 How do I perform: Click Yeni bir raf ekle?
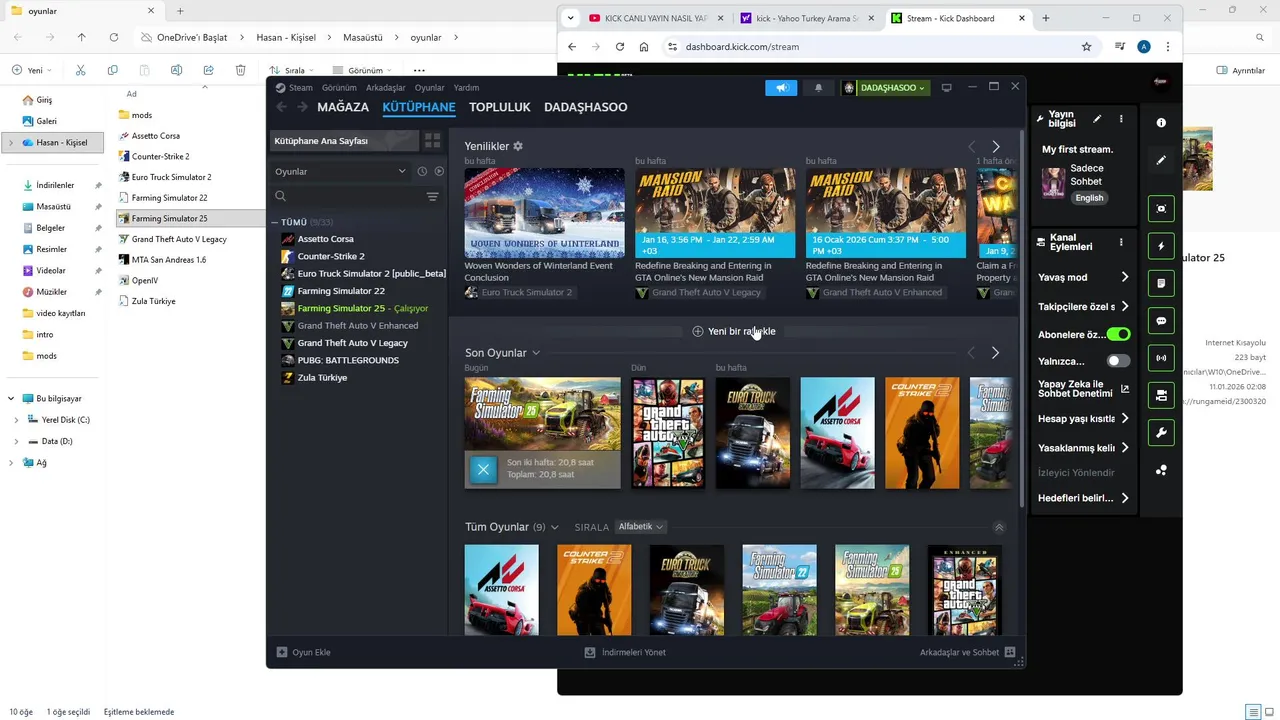point(734,331)
